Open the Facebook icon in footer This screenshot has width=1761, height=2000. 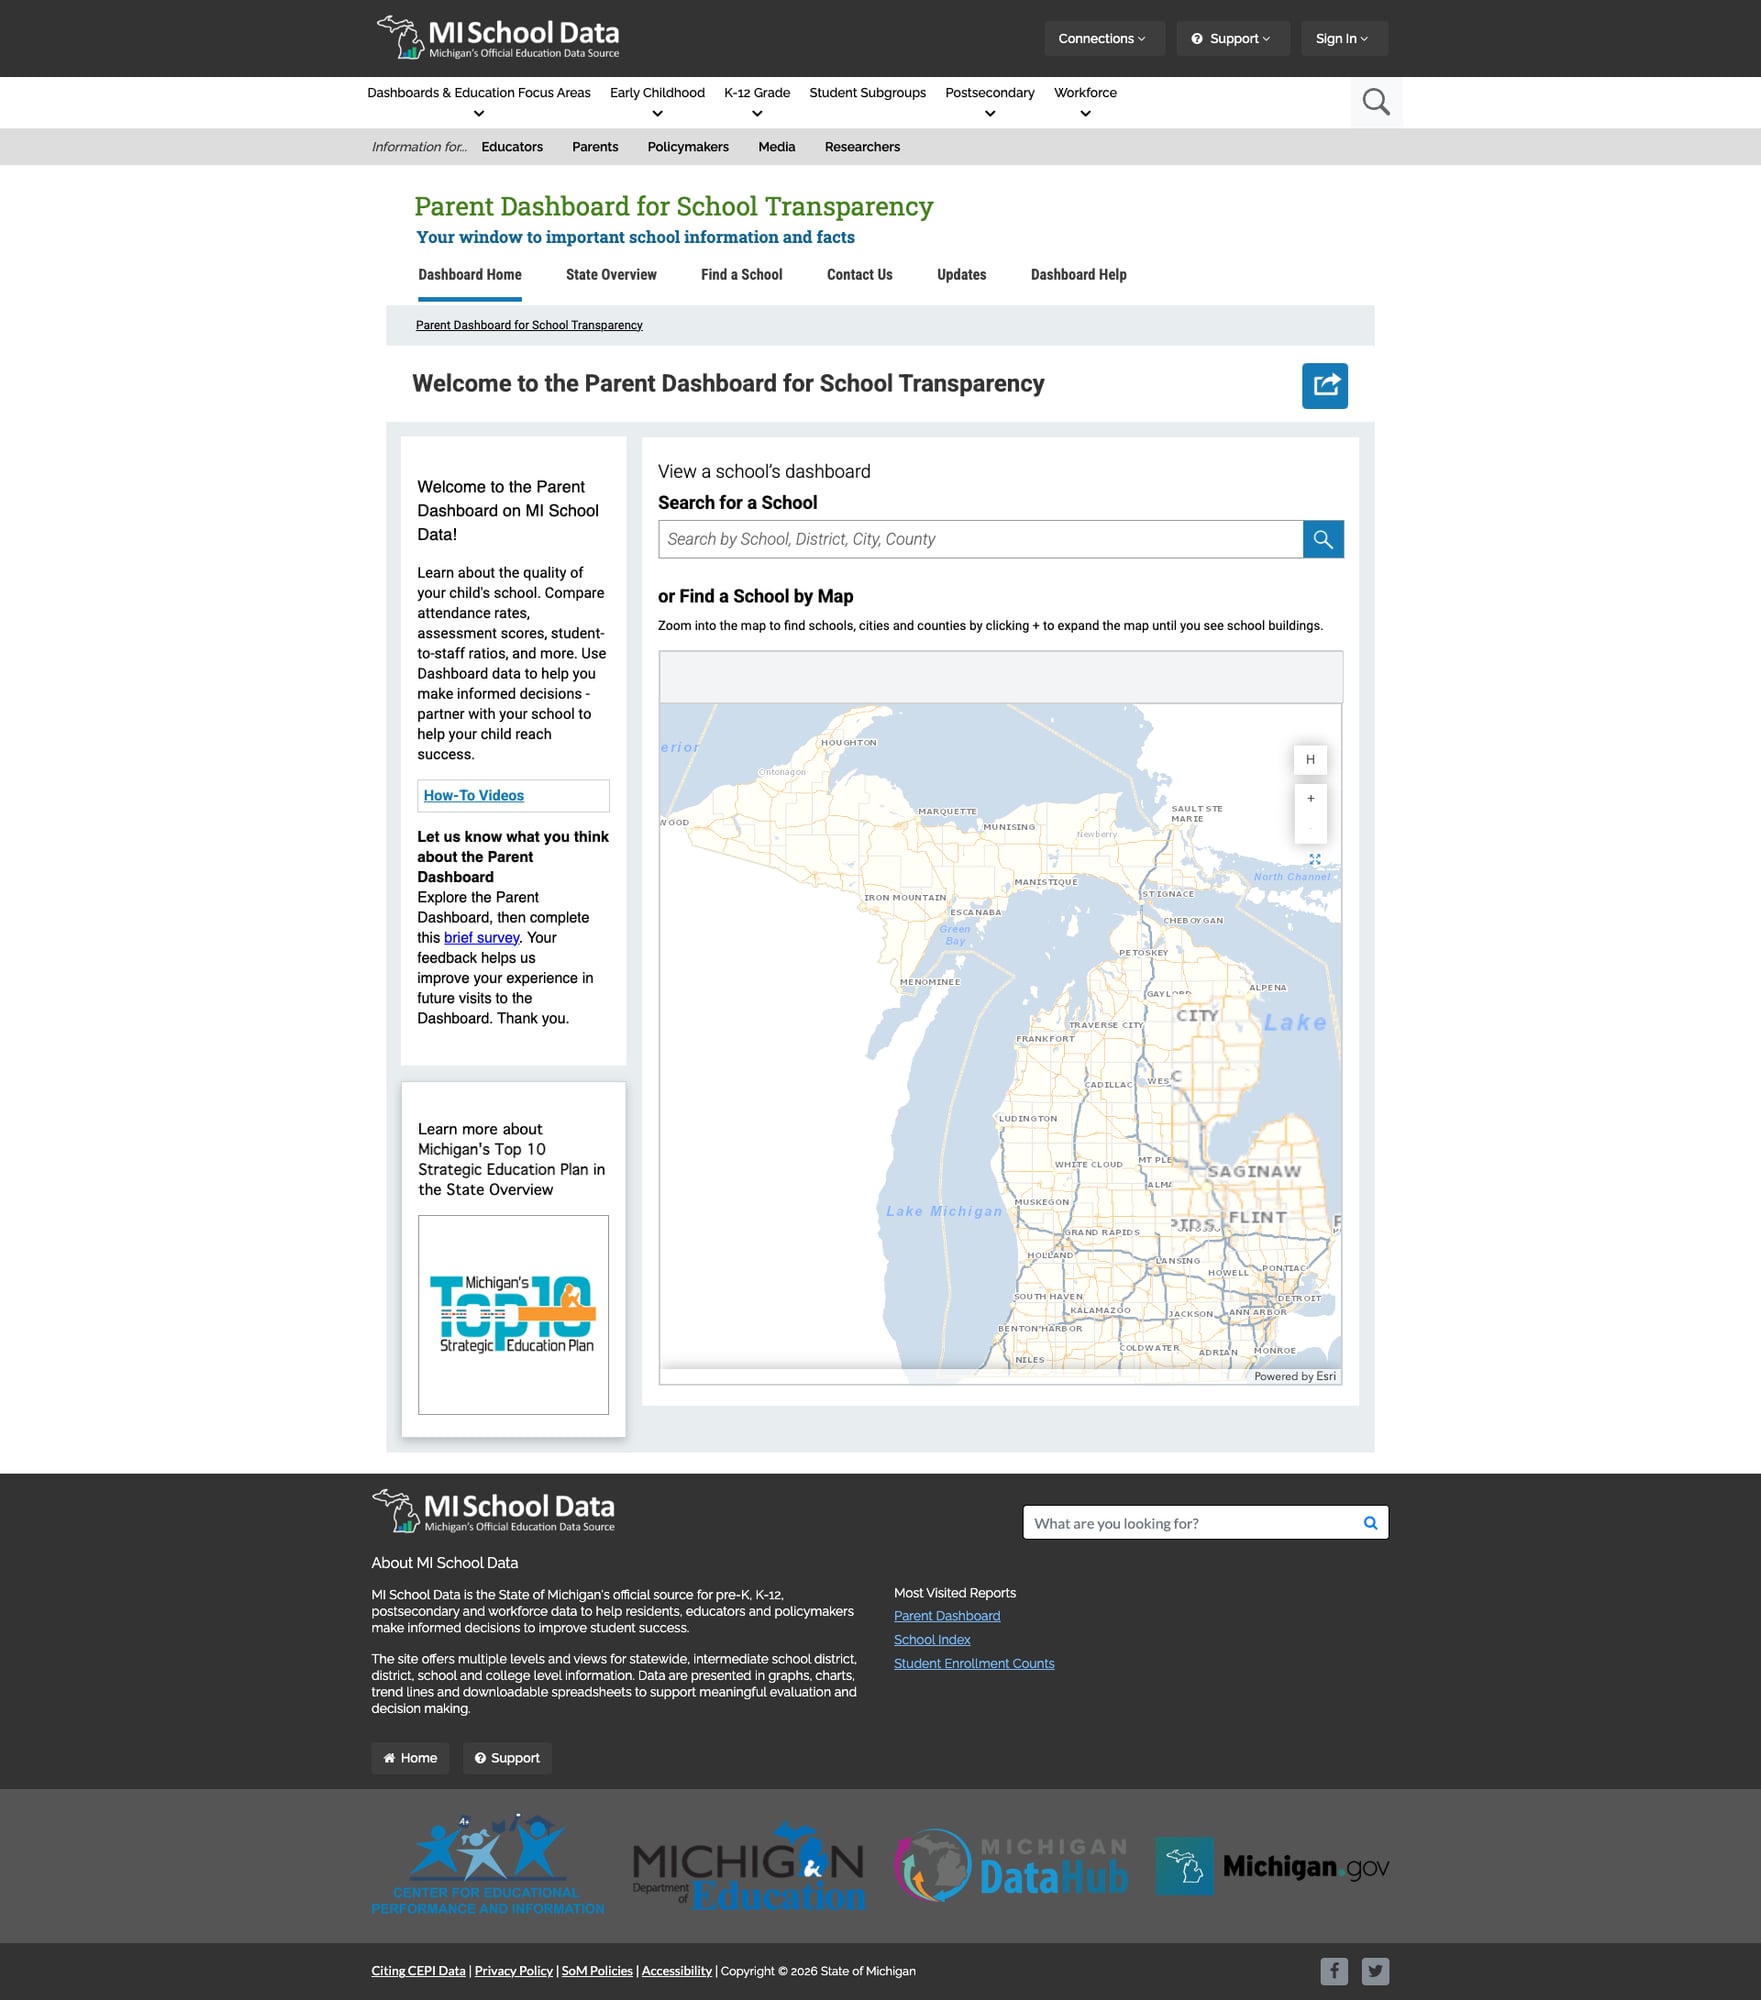1333,1971
